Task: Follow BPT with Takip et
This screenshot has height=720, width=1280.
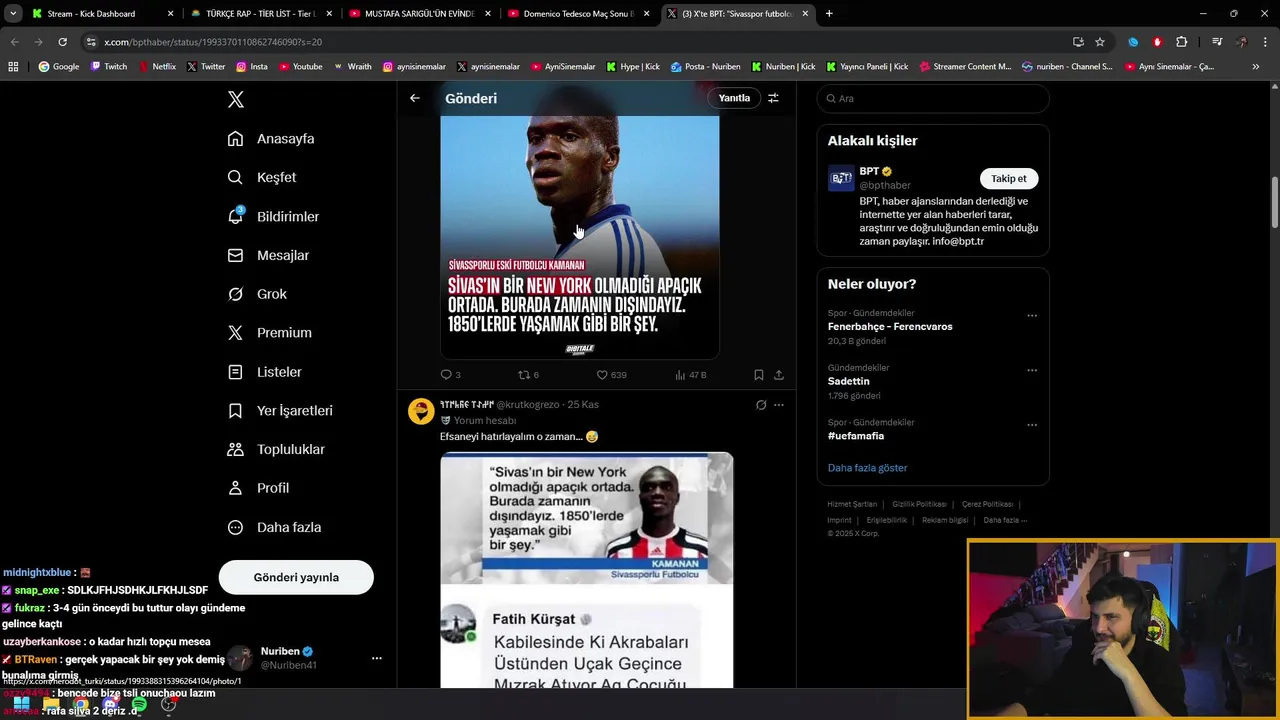Action: 1008,178
